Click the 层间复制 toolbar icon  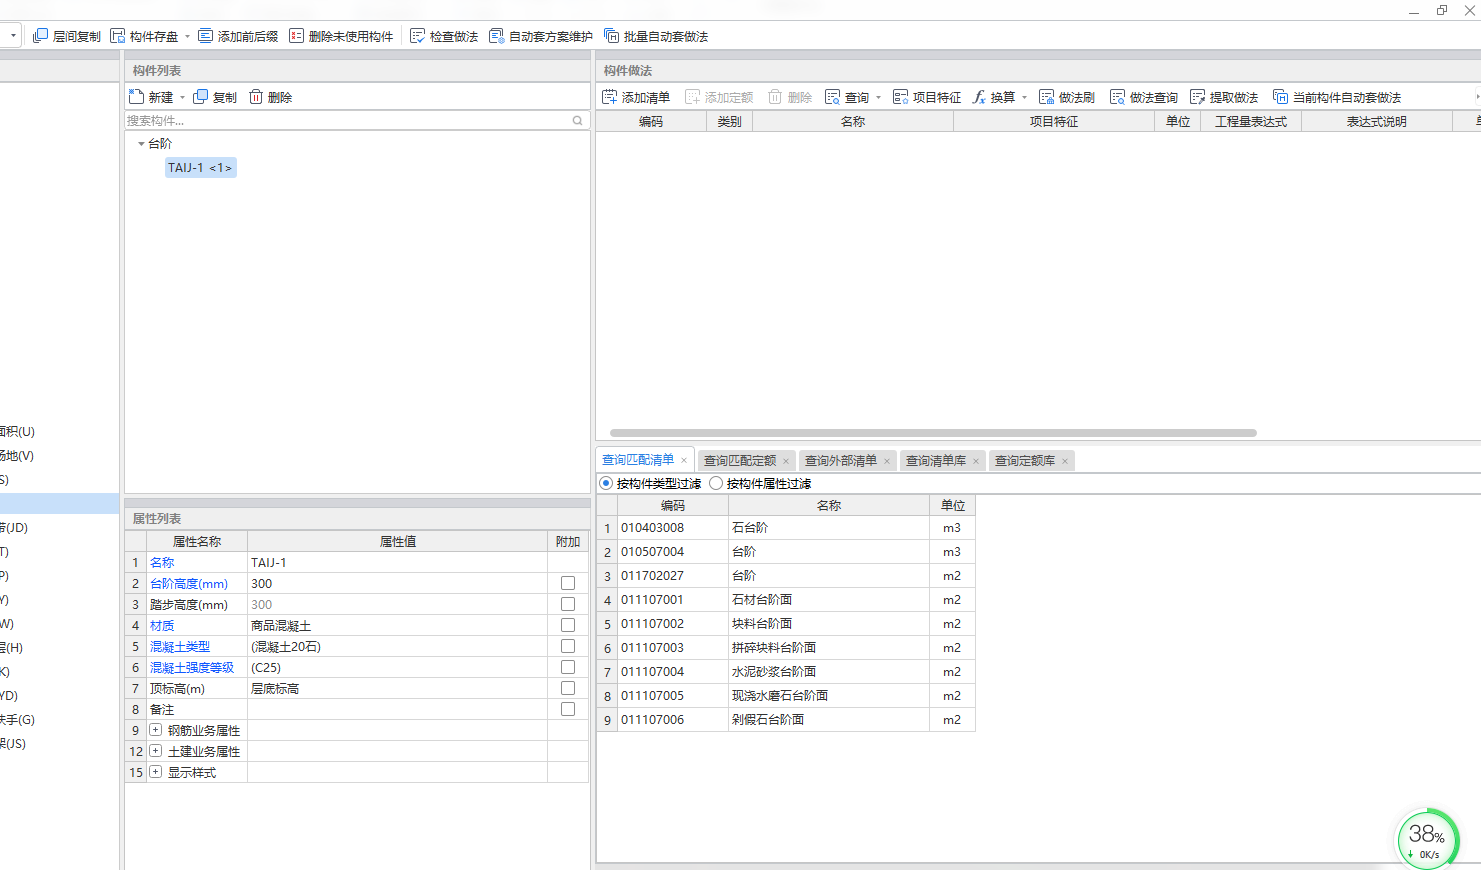[x=41, y=36]
